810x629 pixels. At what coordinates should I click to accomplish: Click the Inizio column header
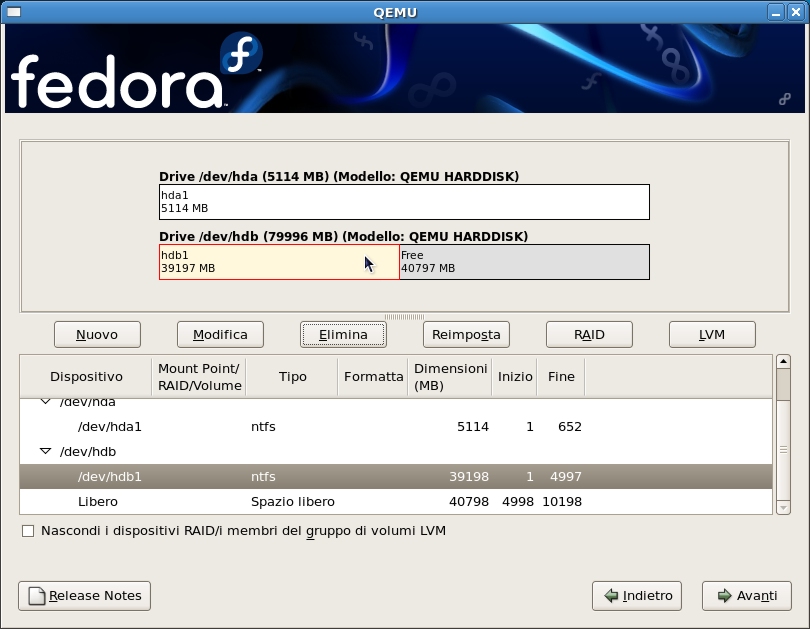(x=515, y=376)
